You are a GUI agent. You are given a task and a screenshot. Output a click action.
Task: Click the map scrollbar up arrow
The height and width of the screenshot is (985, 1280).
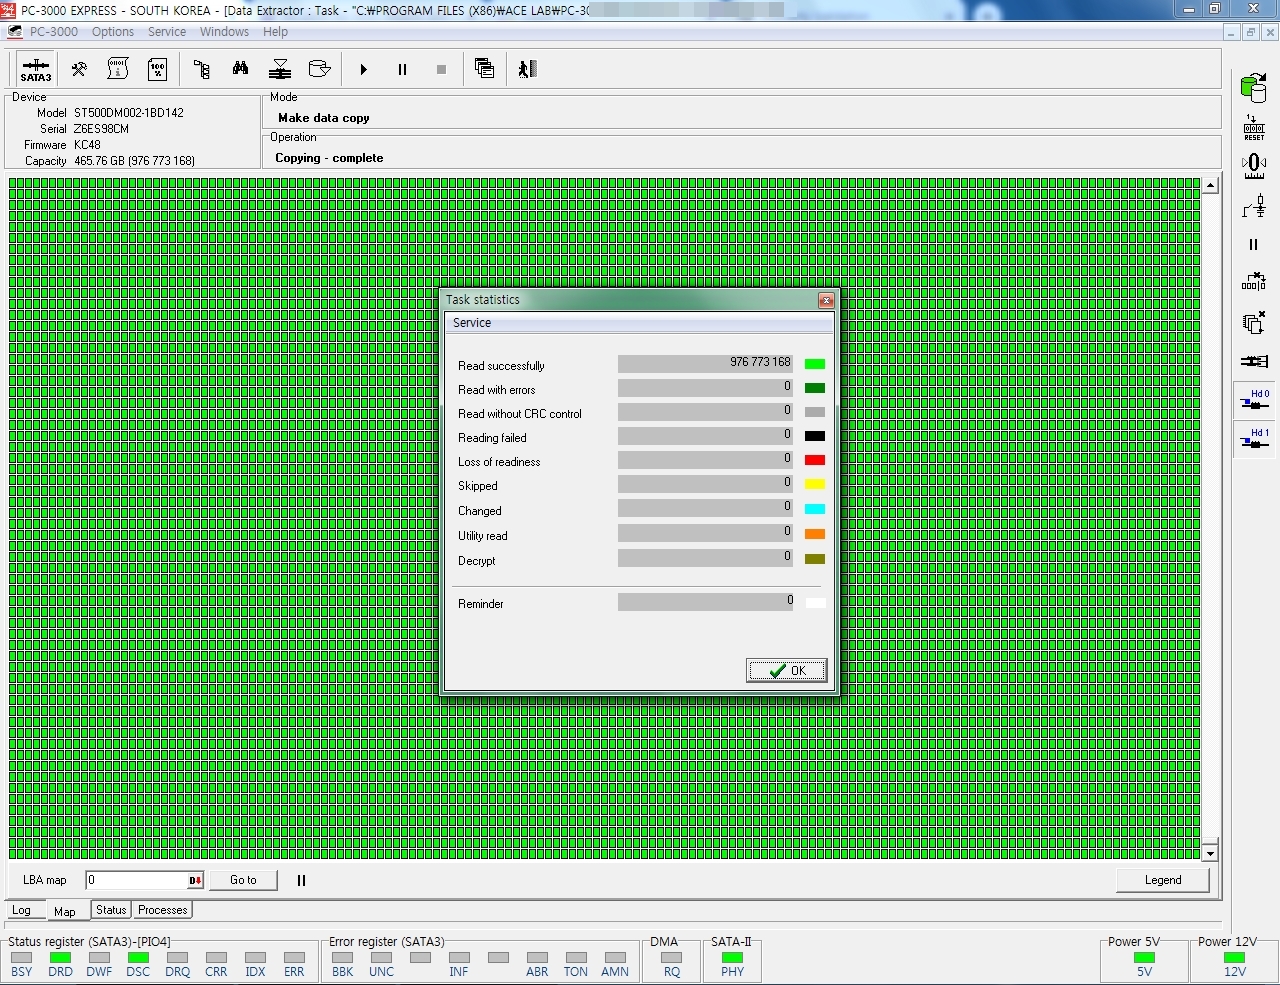(x=1210, y=186)
